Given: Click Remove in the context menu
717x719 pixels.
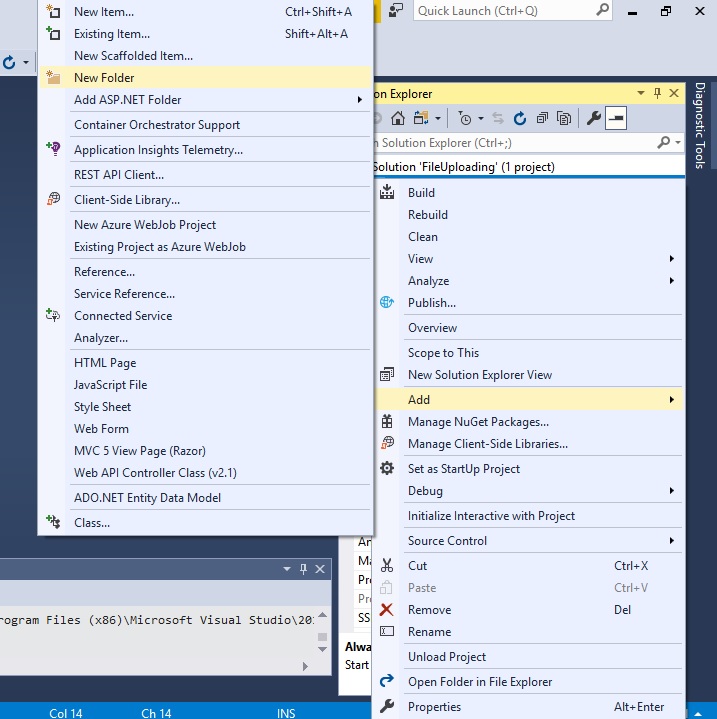Looking at the screenshot, I should coord(529,610).
